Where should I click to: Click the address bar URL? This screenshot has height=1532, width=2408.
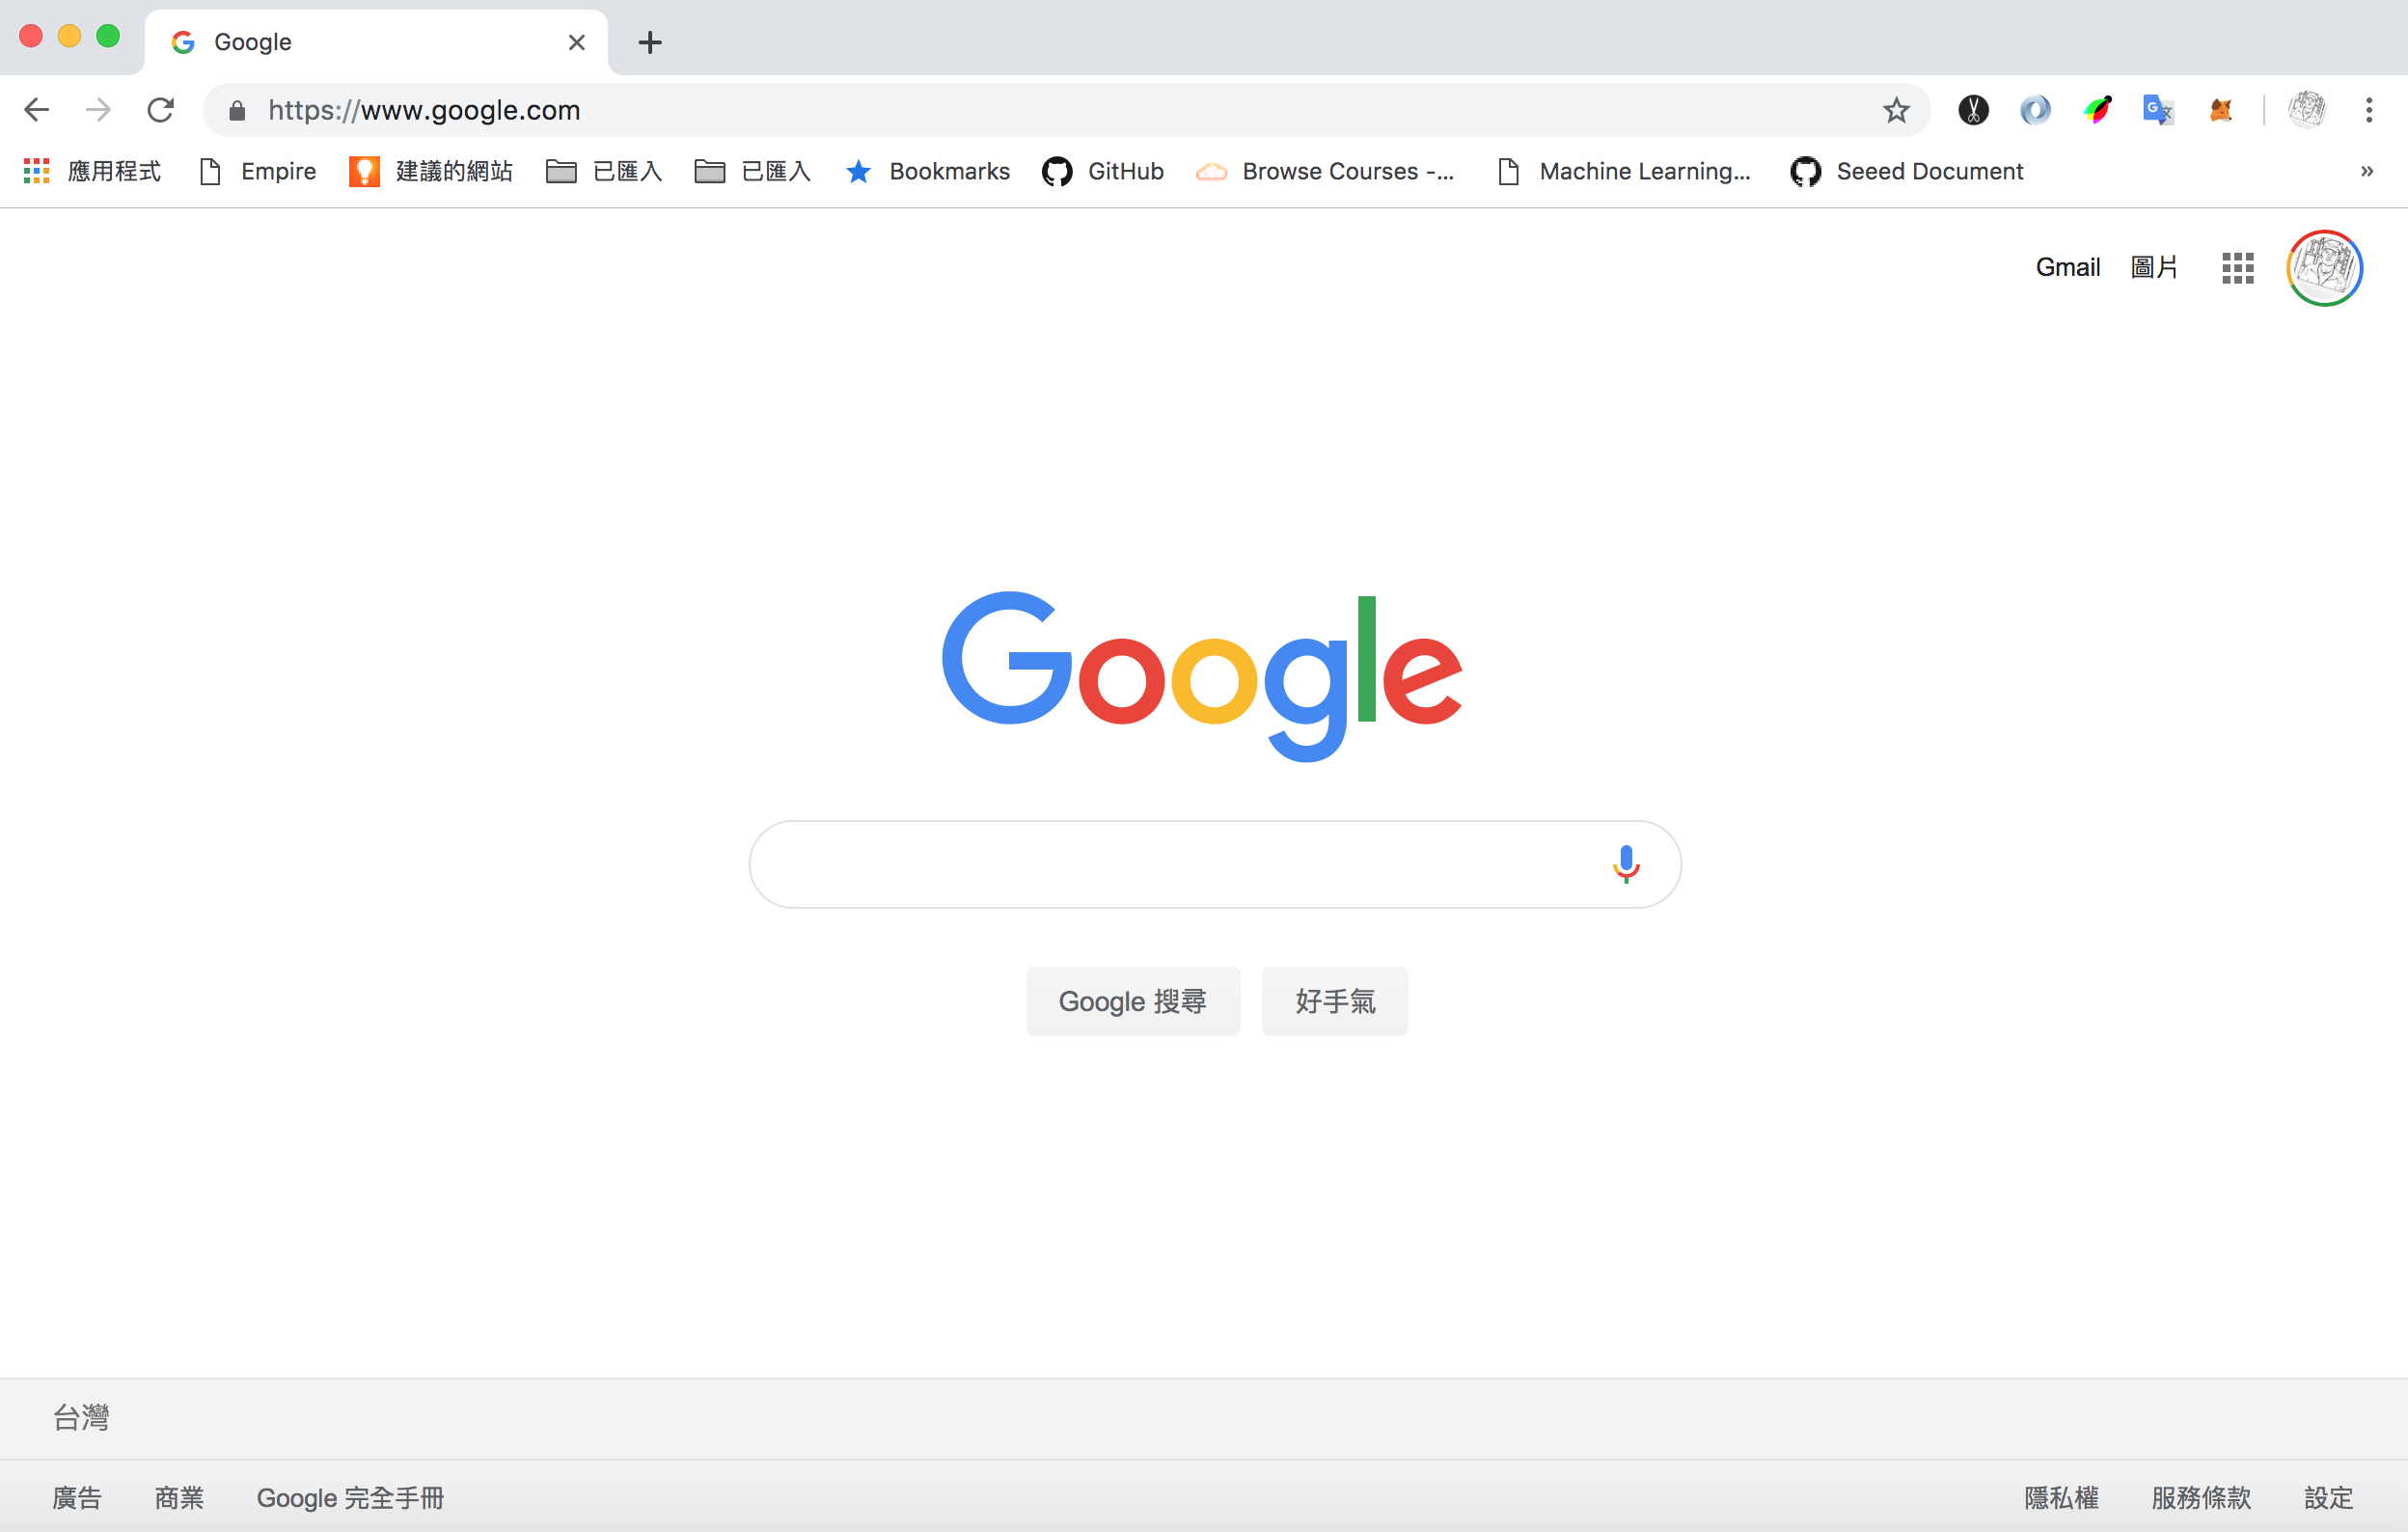click(424, 110)
